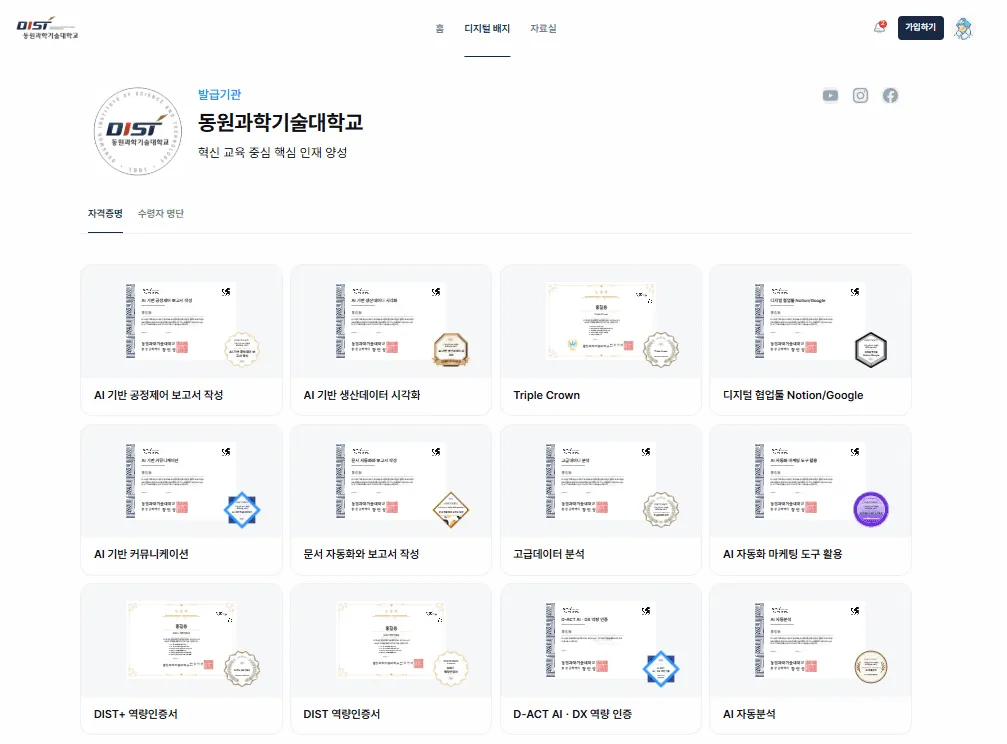1007x744 pixels.
Task: Click the 가입하기 button
Action: click(x=920, y=28)
